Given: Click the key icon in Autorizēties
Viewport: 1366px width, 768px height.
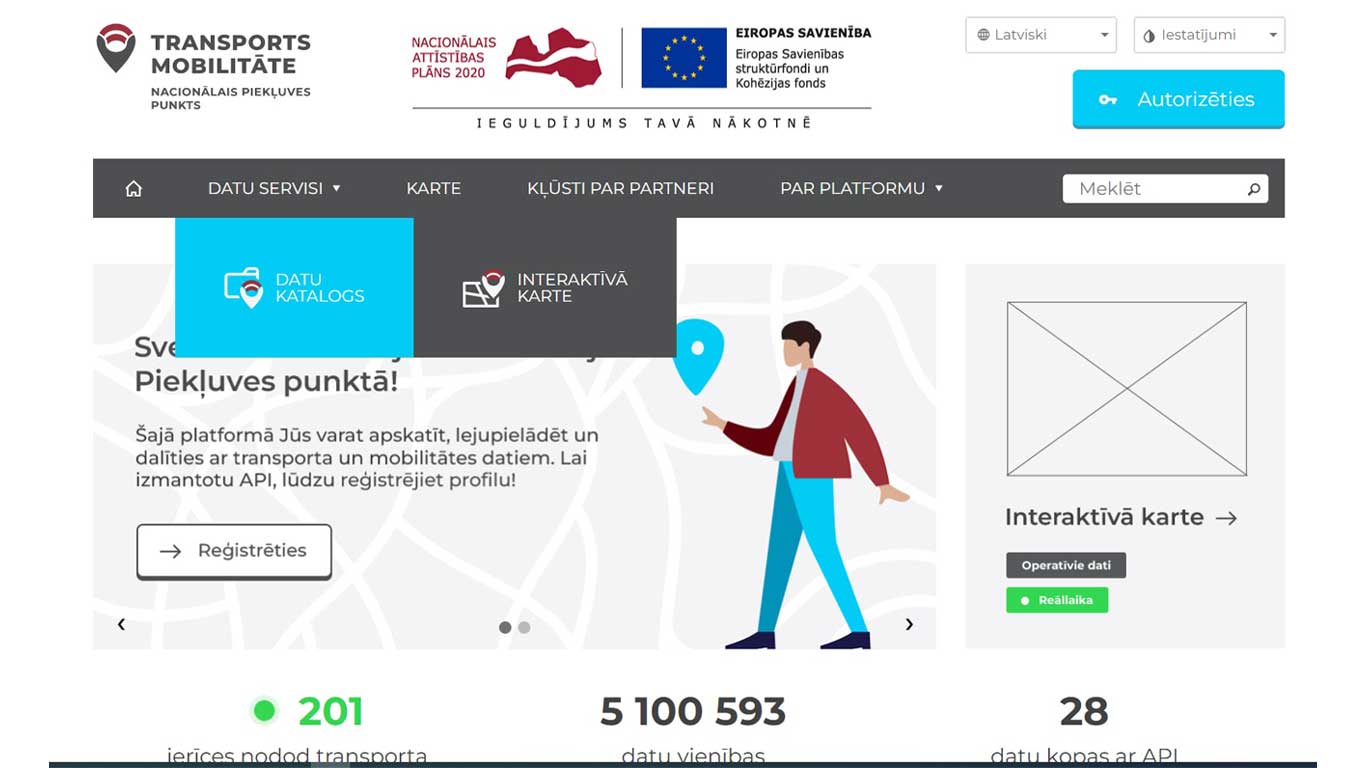Looking at the screenshot, I should point(1108,100).
